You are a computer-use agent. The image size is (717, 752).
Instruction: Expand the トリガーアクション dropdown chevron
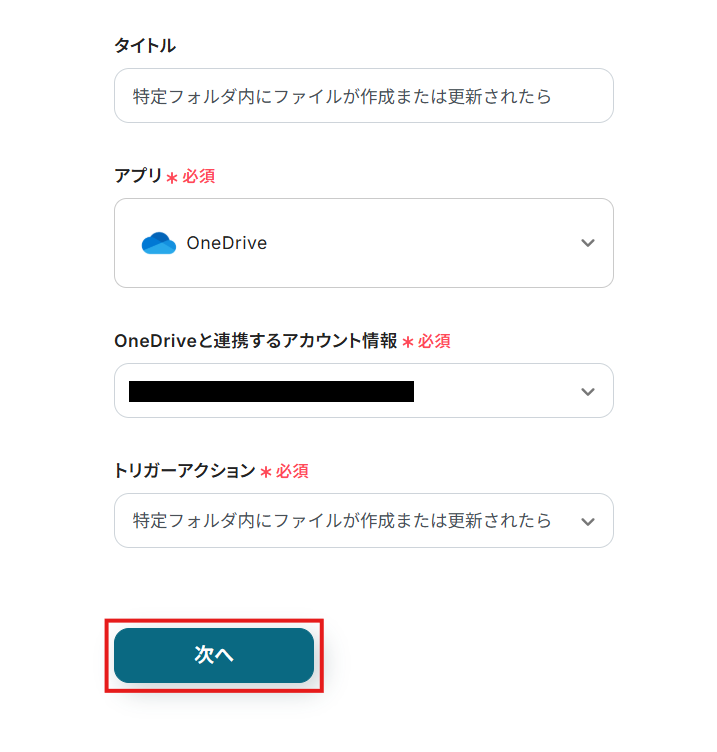click(x=588, y=521)
